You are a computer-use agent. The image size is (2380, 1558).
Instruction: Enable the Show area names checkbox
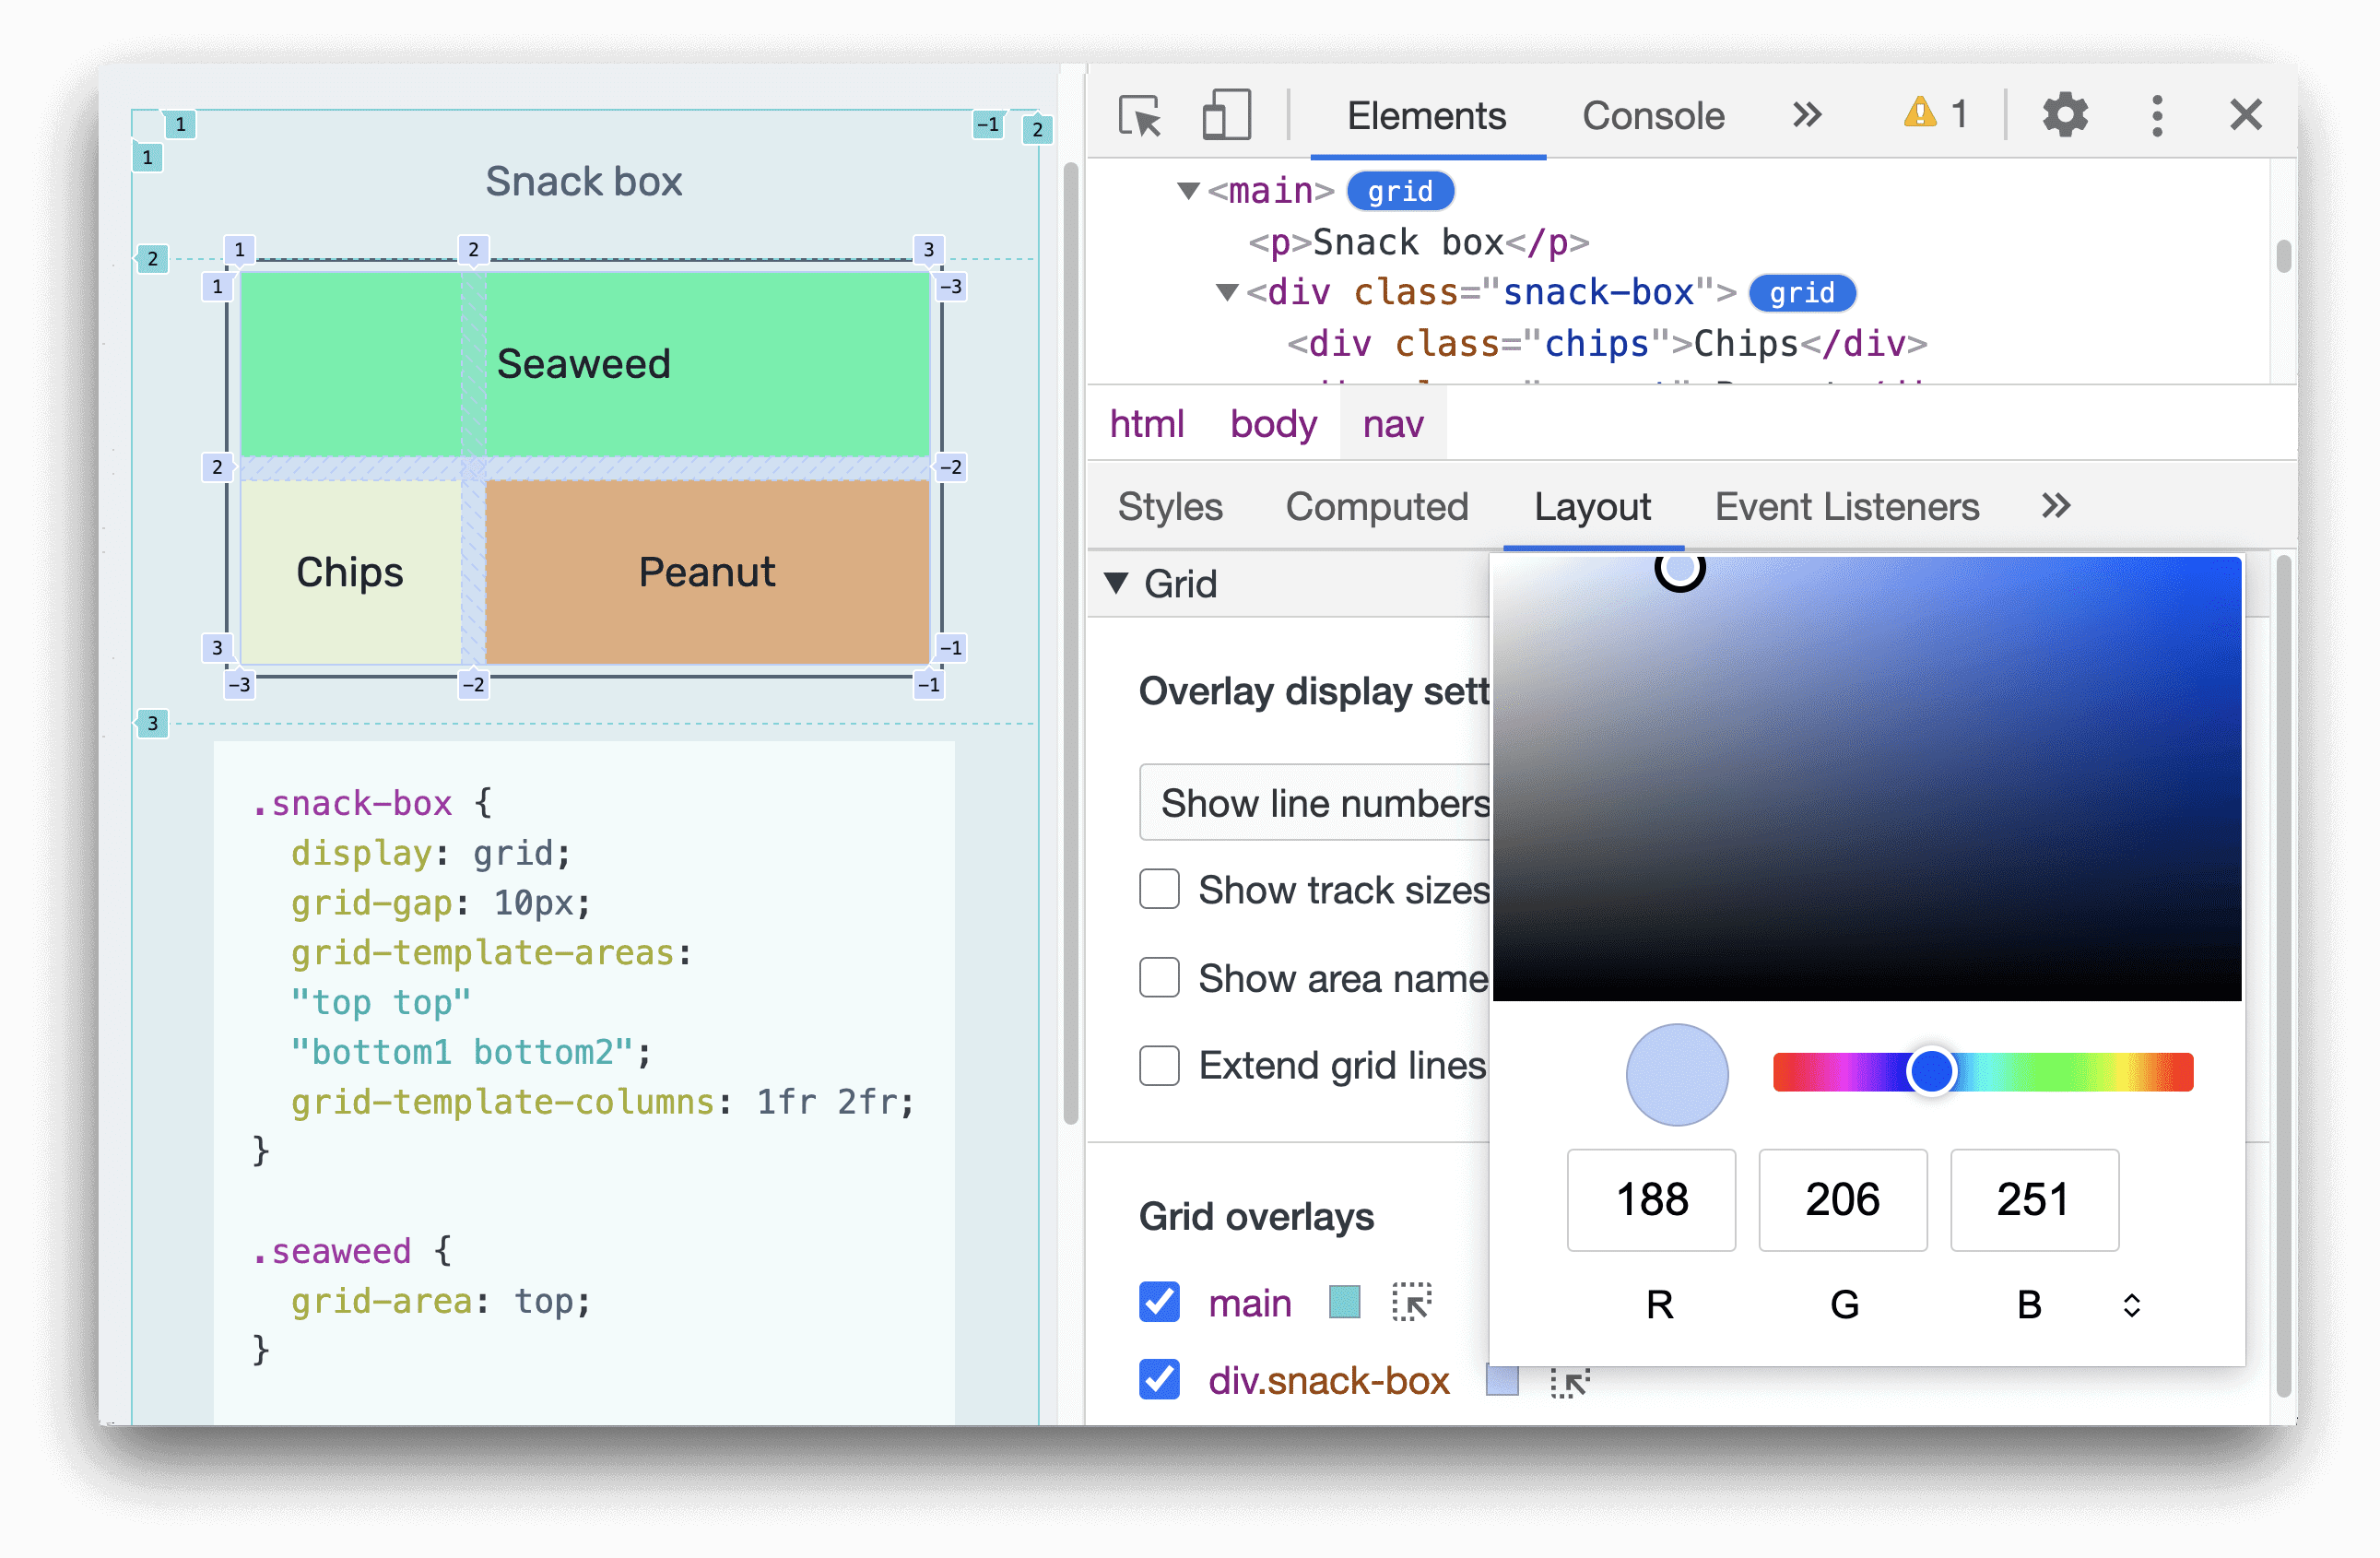(x=1156, y=977)
